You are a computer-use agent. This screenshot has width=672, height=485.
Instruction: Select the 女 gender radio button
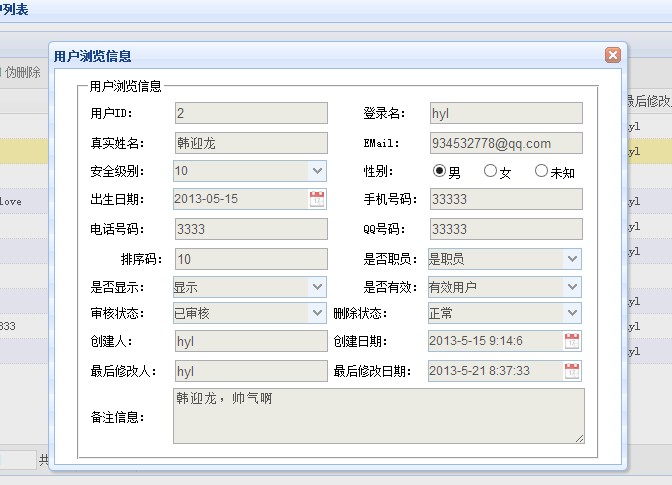pos(490,171)
